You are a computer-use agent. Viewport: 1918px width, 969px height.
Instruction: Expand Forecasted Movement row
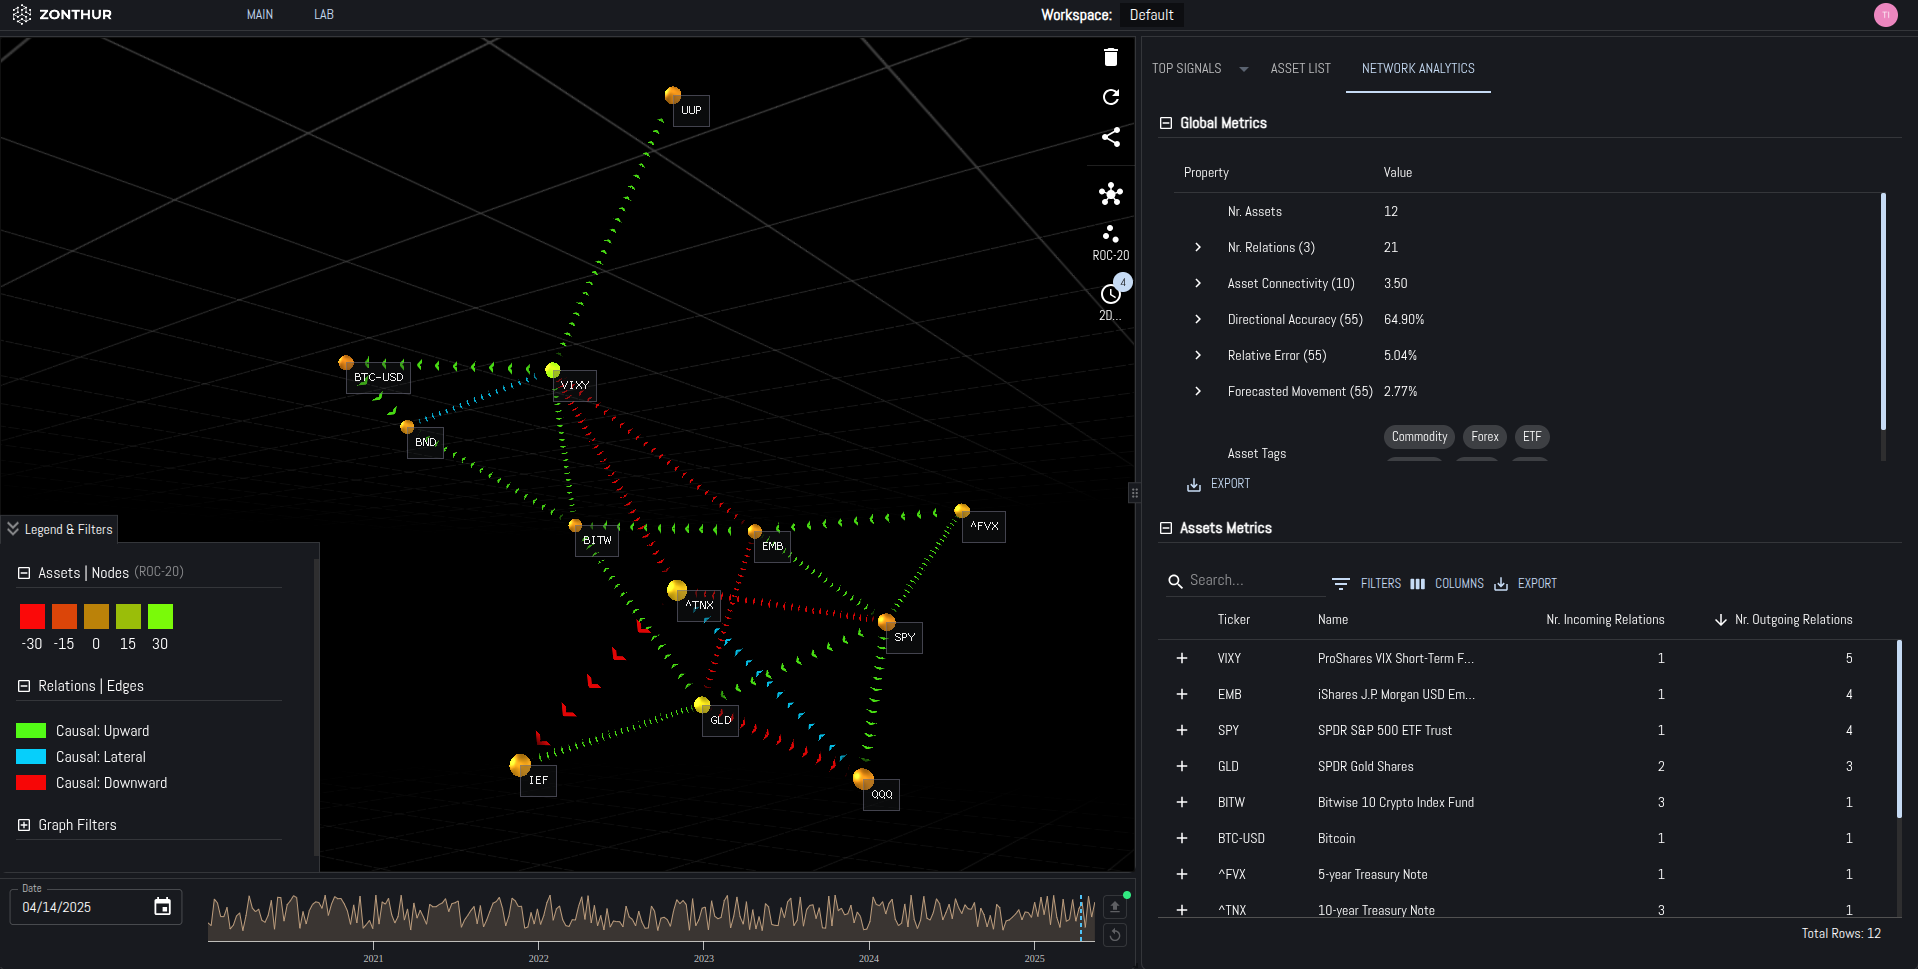click(1198, 391)
